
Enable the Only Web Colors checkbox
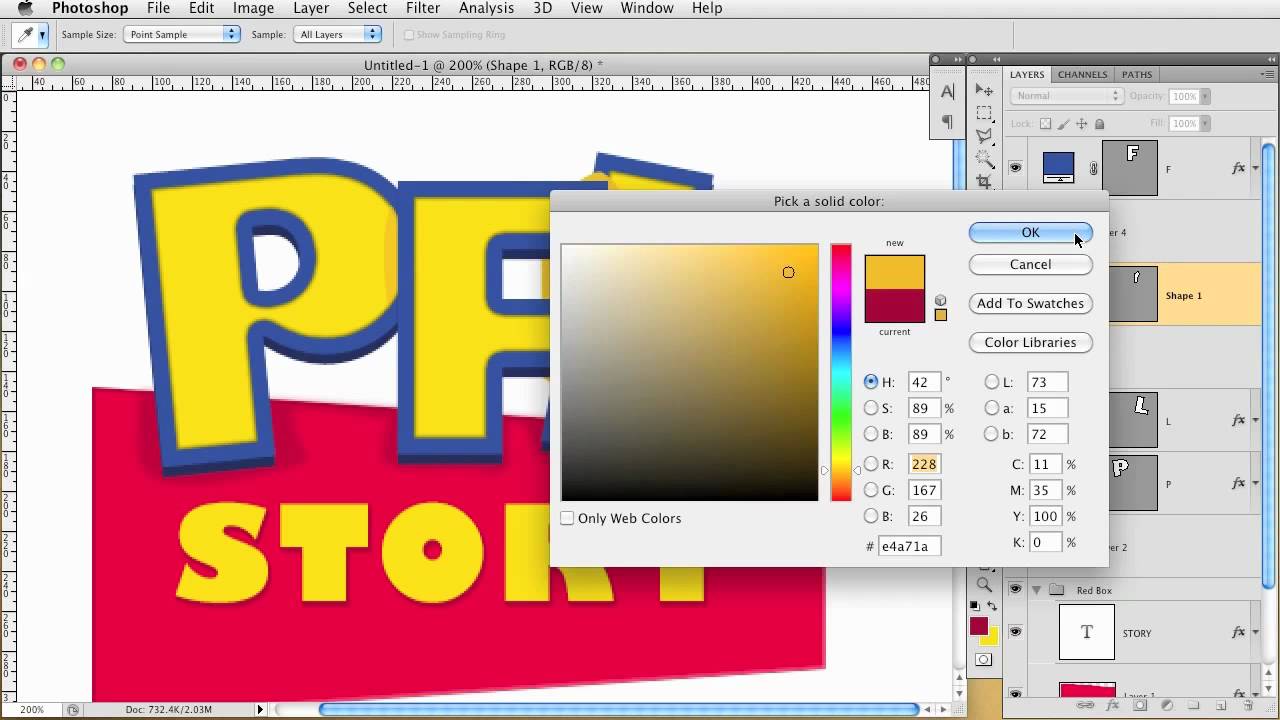click(567, 518)
